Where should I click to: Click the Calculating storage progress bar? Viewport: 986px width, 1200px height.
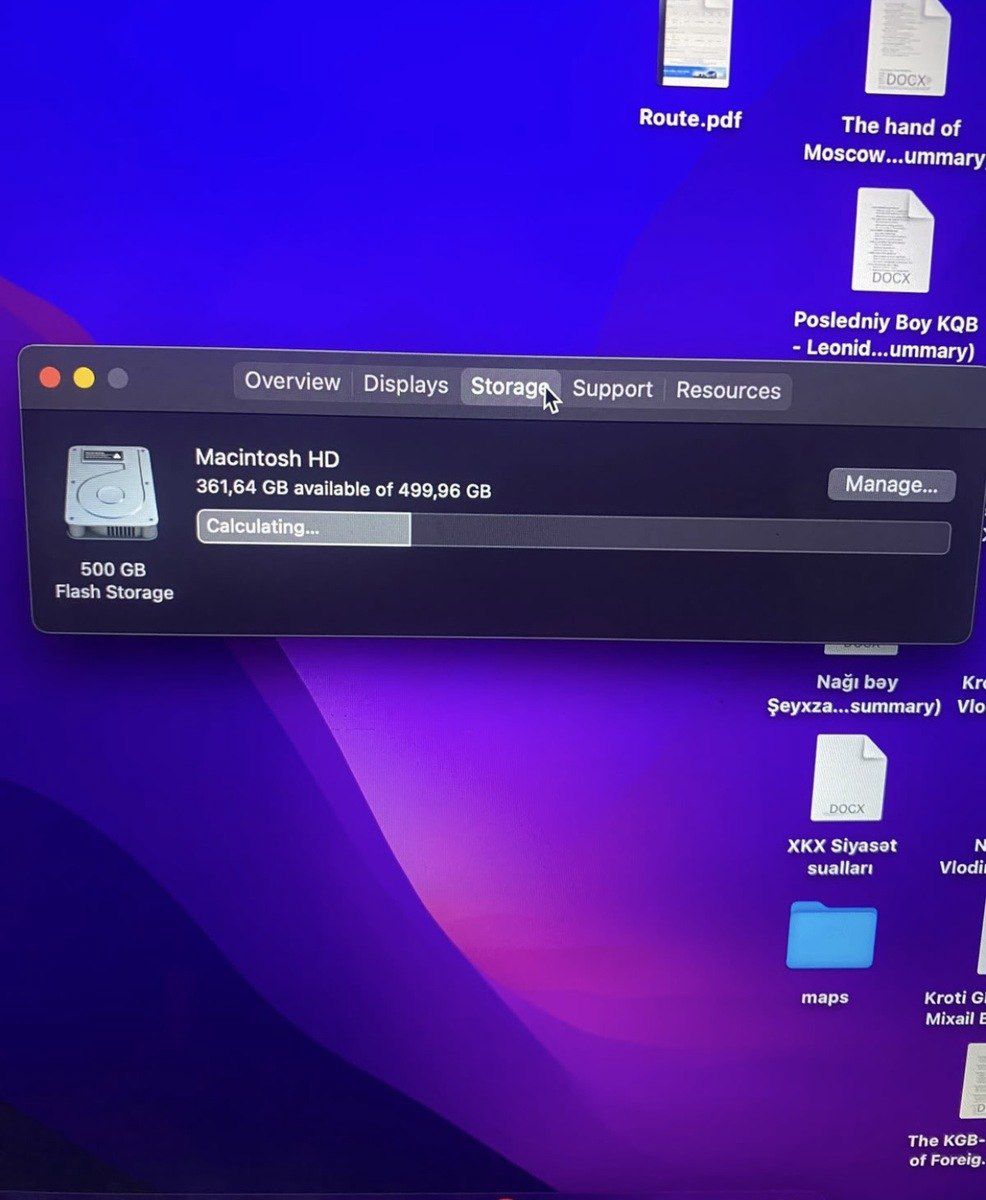click(x=573, y=531)
